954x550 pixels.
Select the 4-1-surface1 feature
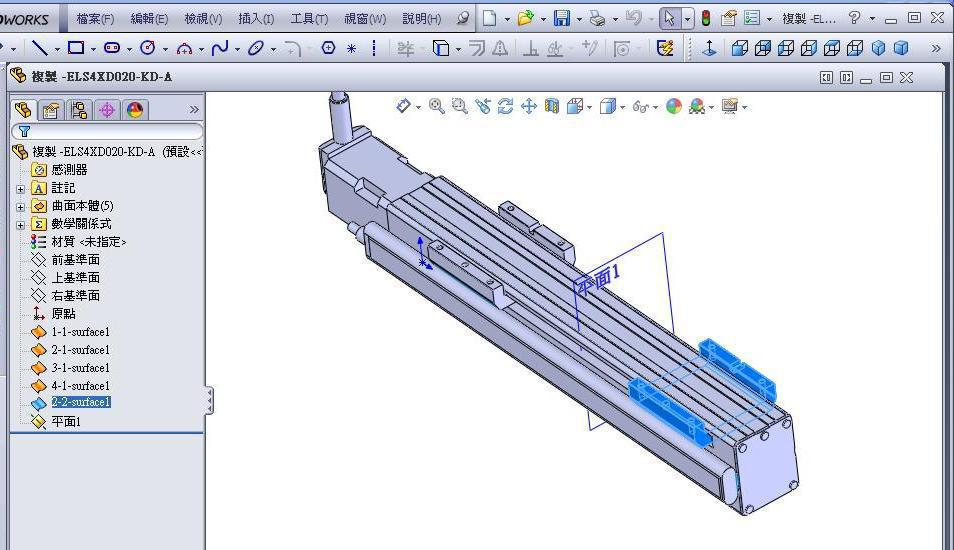point(80,386)
